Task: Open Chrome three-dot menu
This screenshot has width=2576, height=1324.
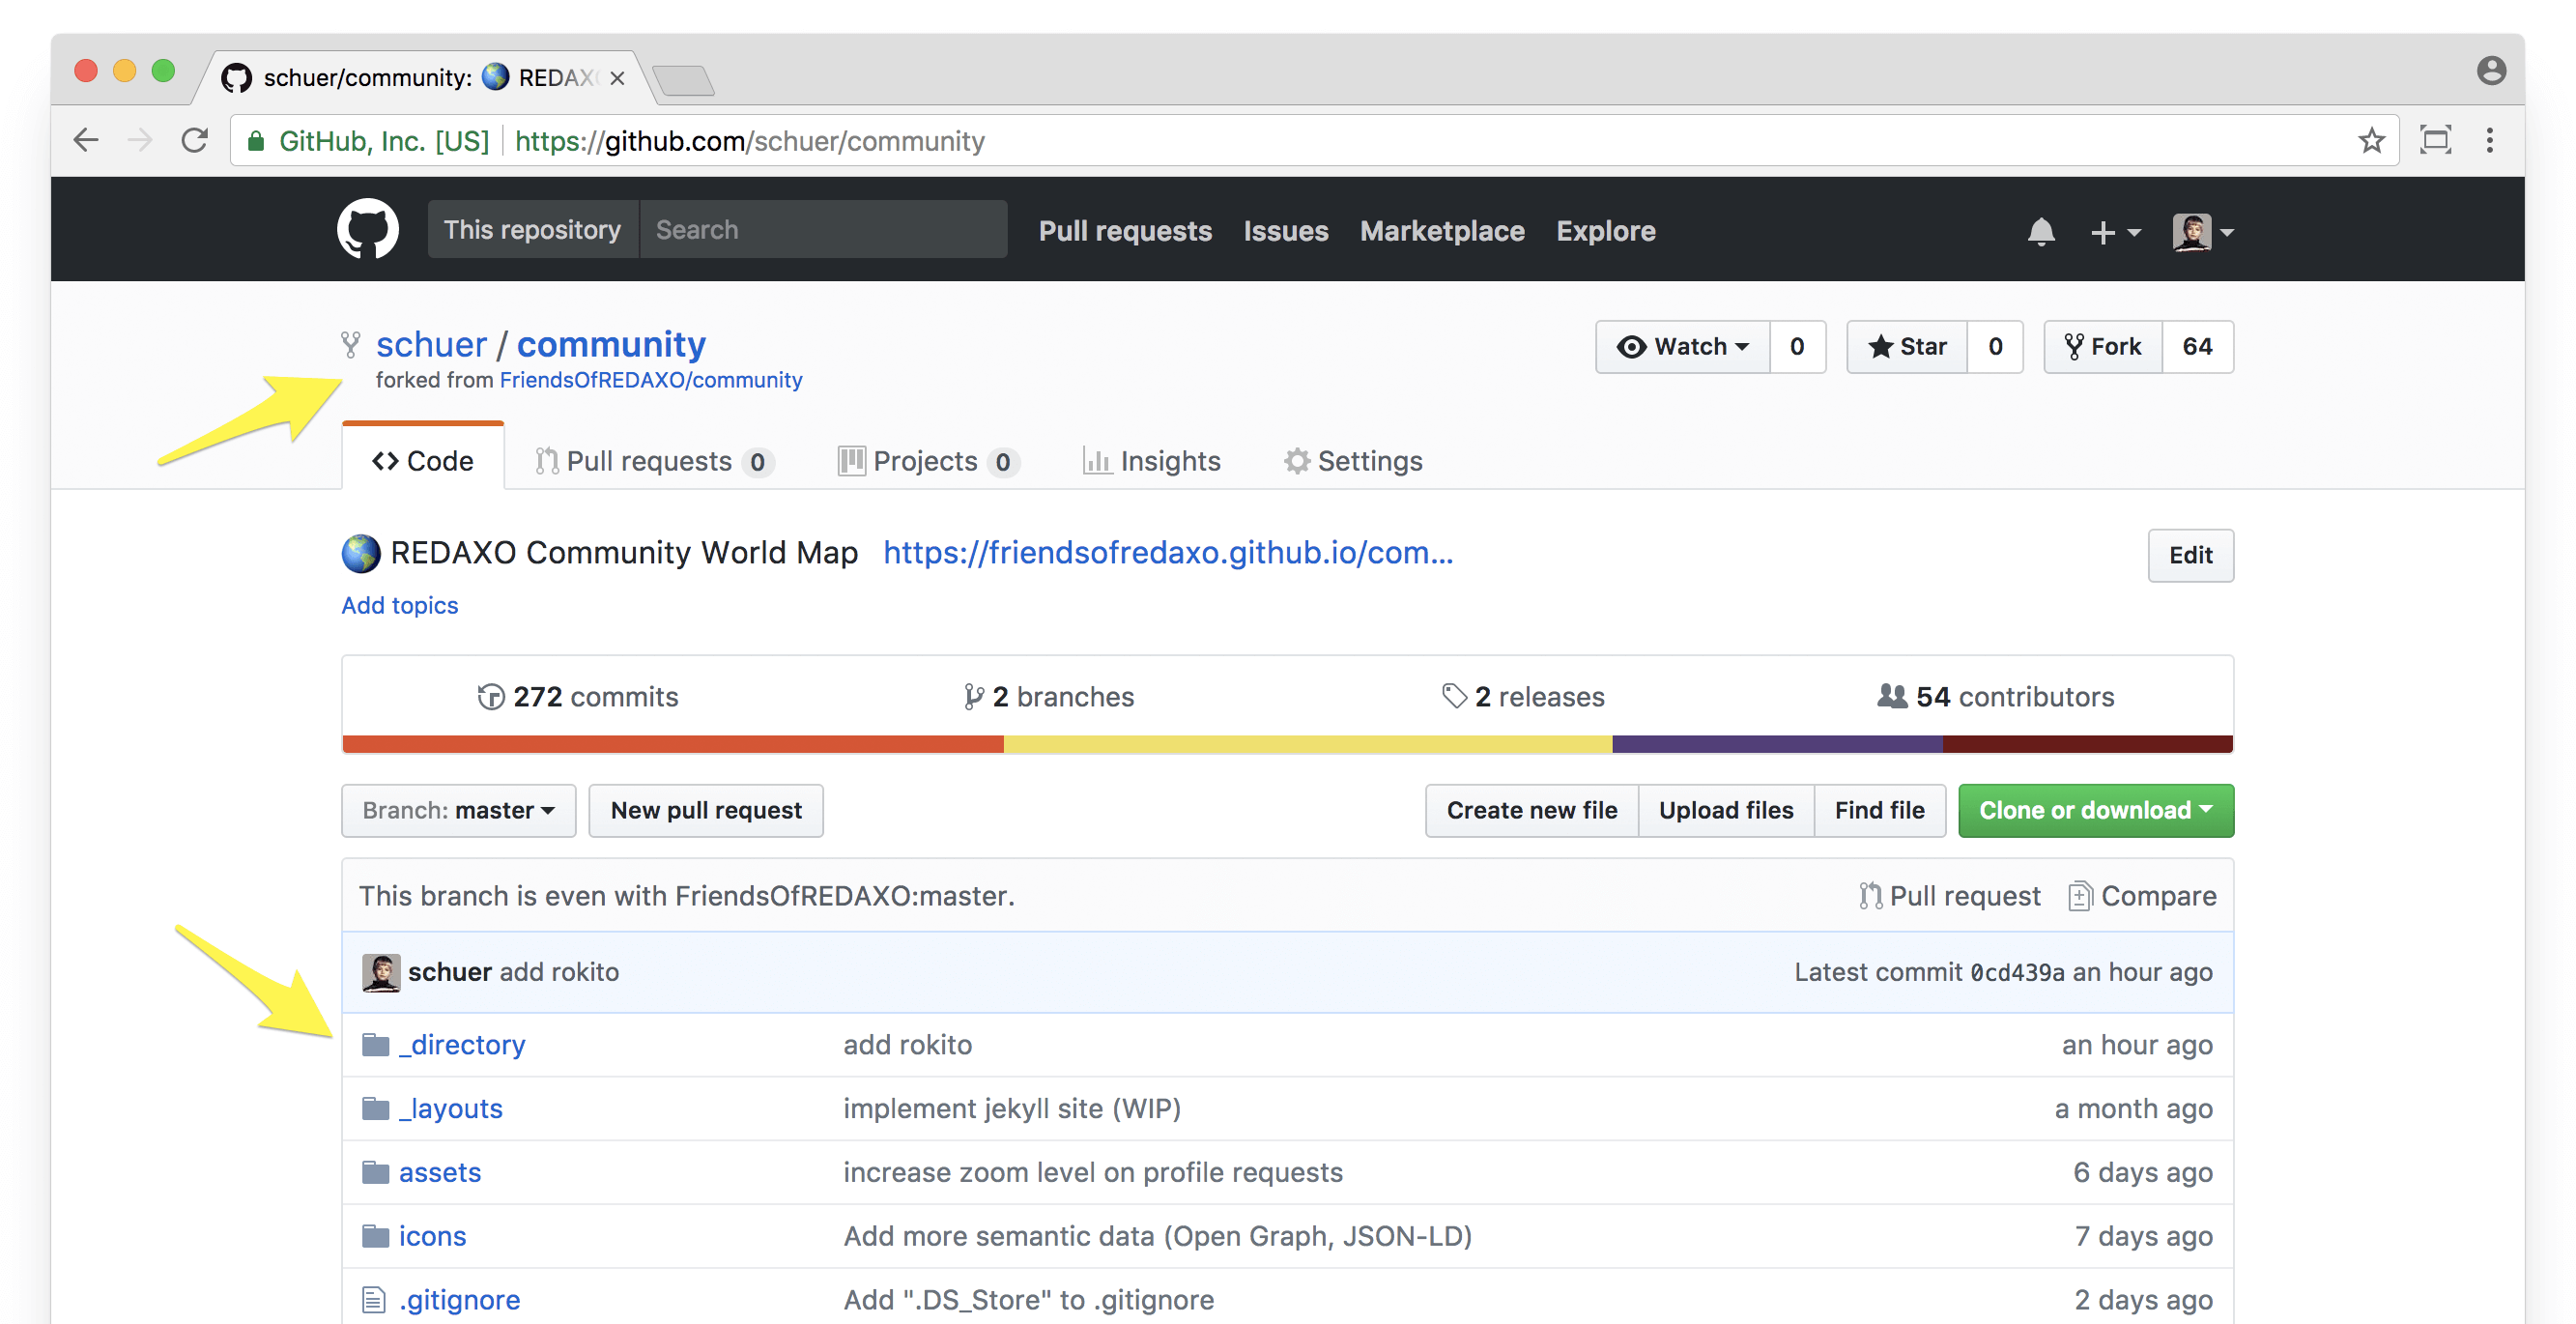Action: click(2489, 141)
